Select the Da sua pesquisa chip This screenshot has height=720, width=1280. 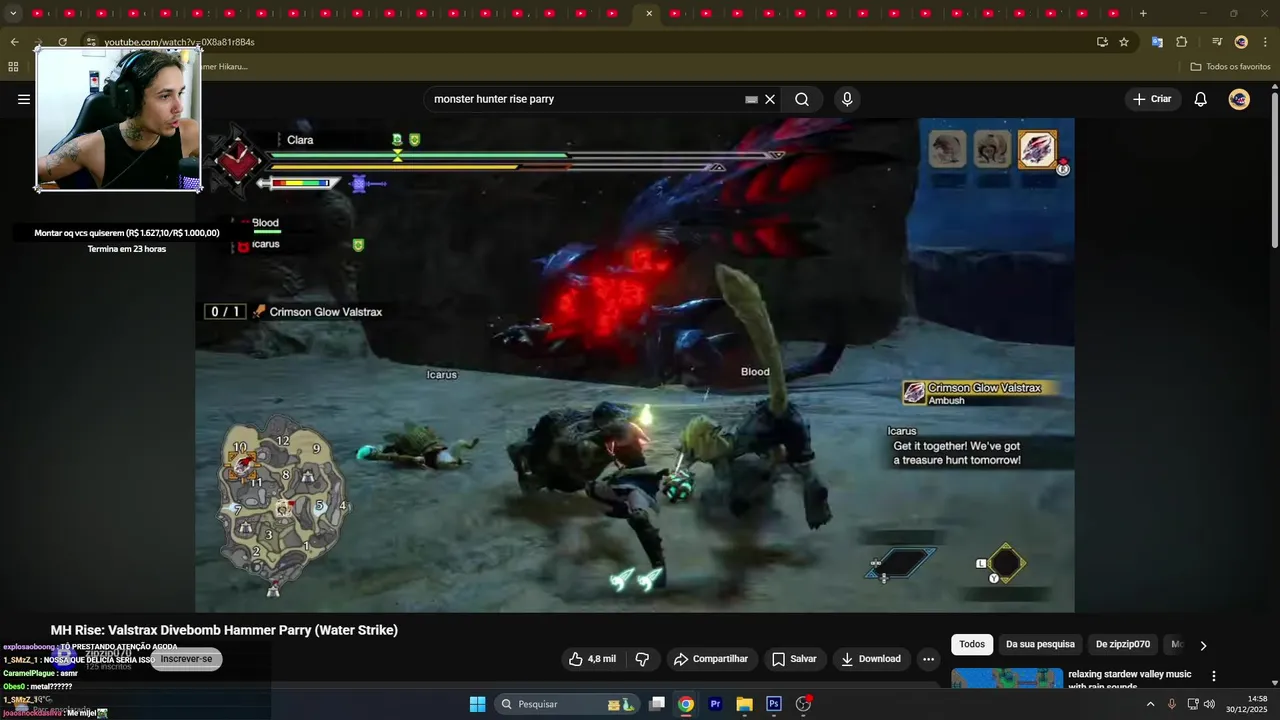pyautogui.click(x=1040, y=644)
